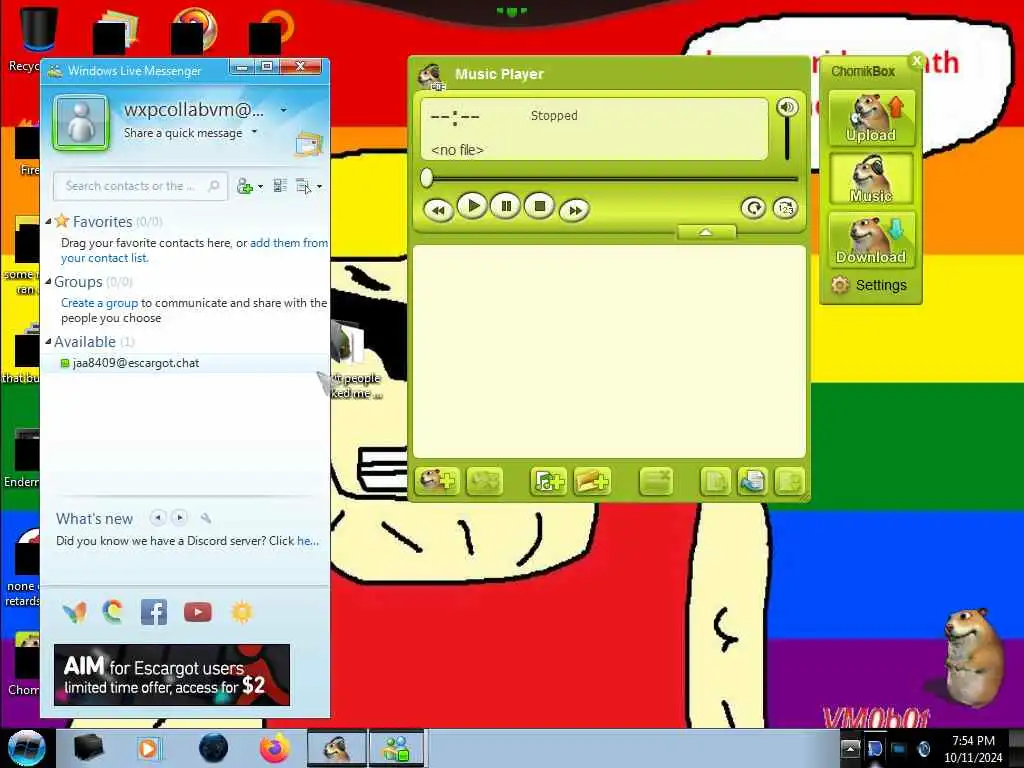Mute the Music Player speaker icon
The image size is (1024, 768).
pyautogui.click(x=787, y=107)
